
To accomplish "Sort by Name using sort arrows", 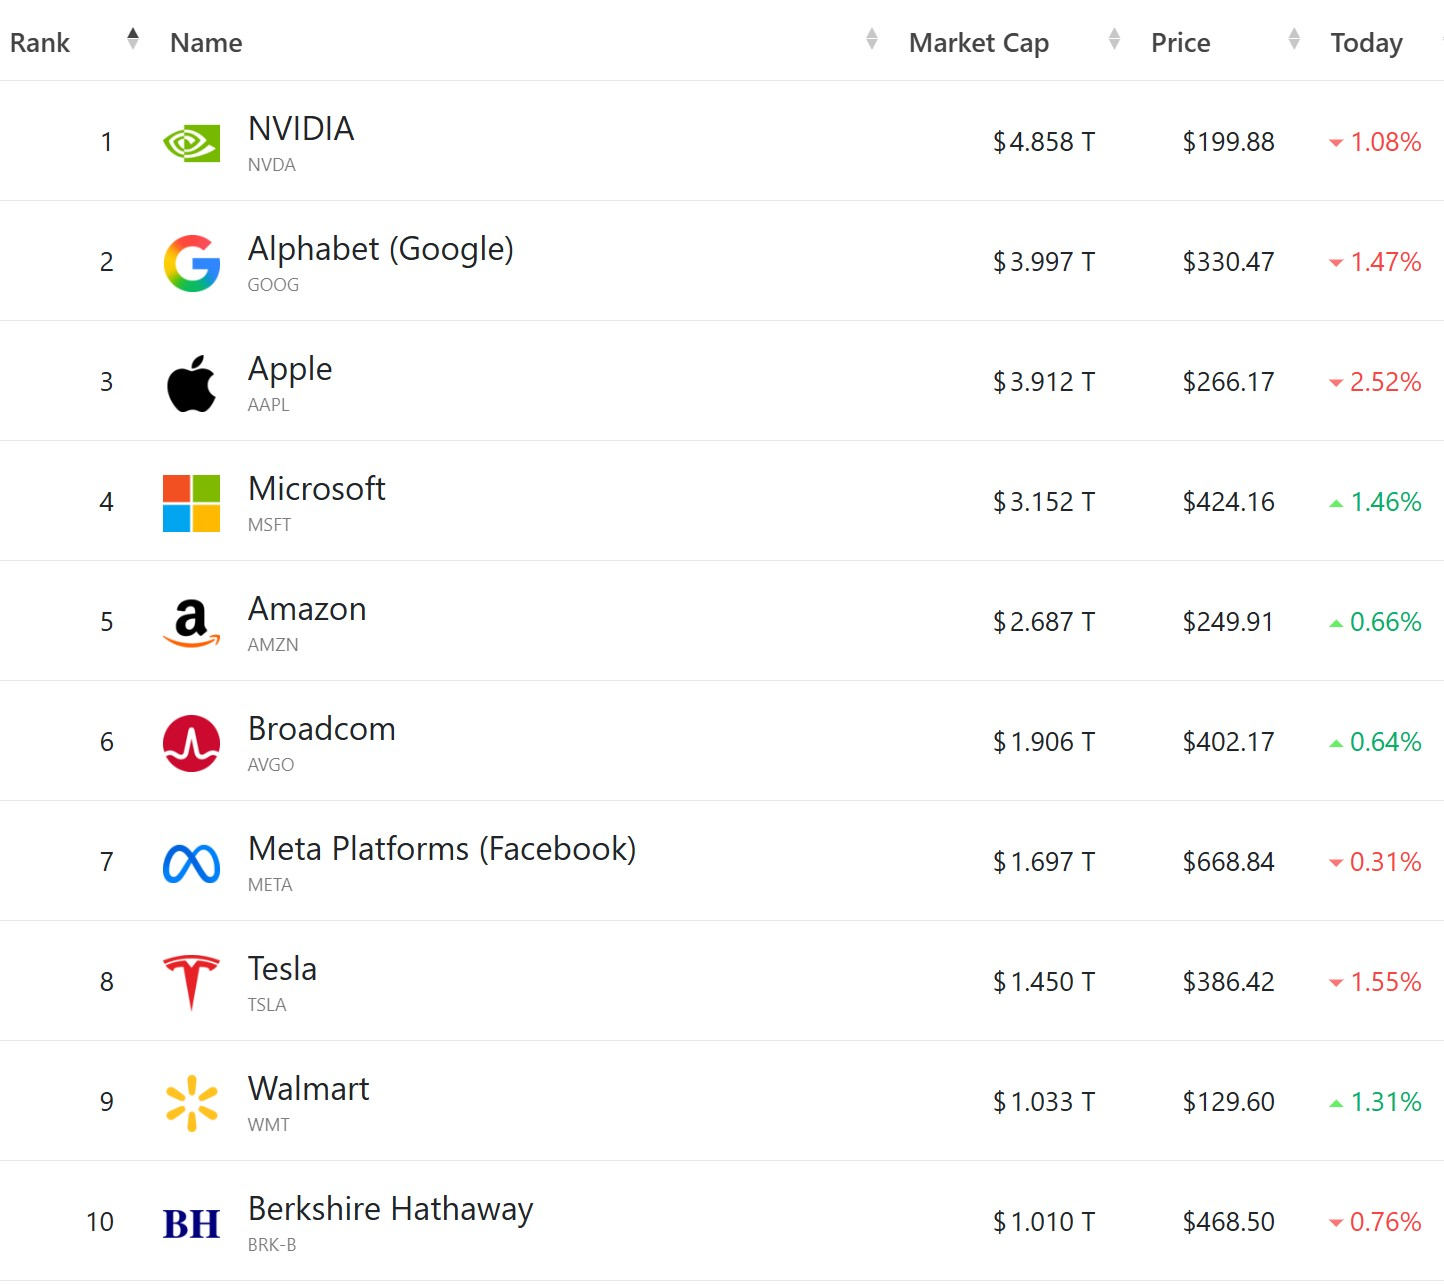I will 872,40.
